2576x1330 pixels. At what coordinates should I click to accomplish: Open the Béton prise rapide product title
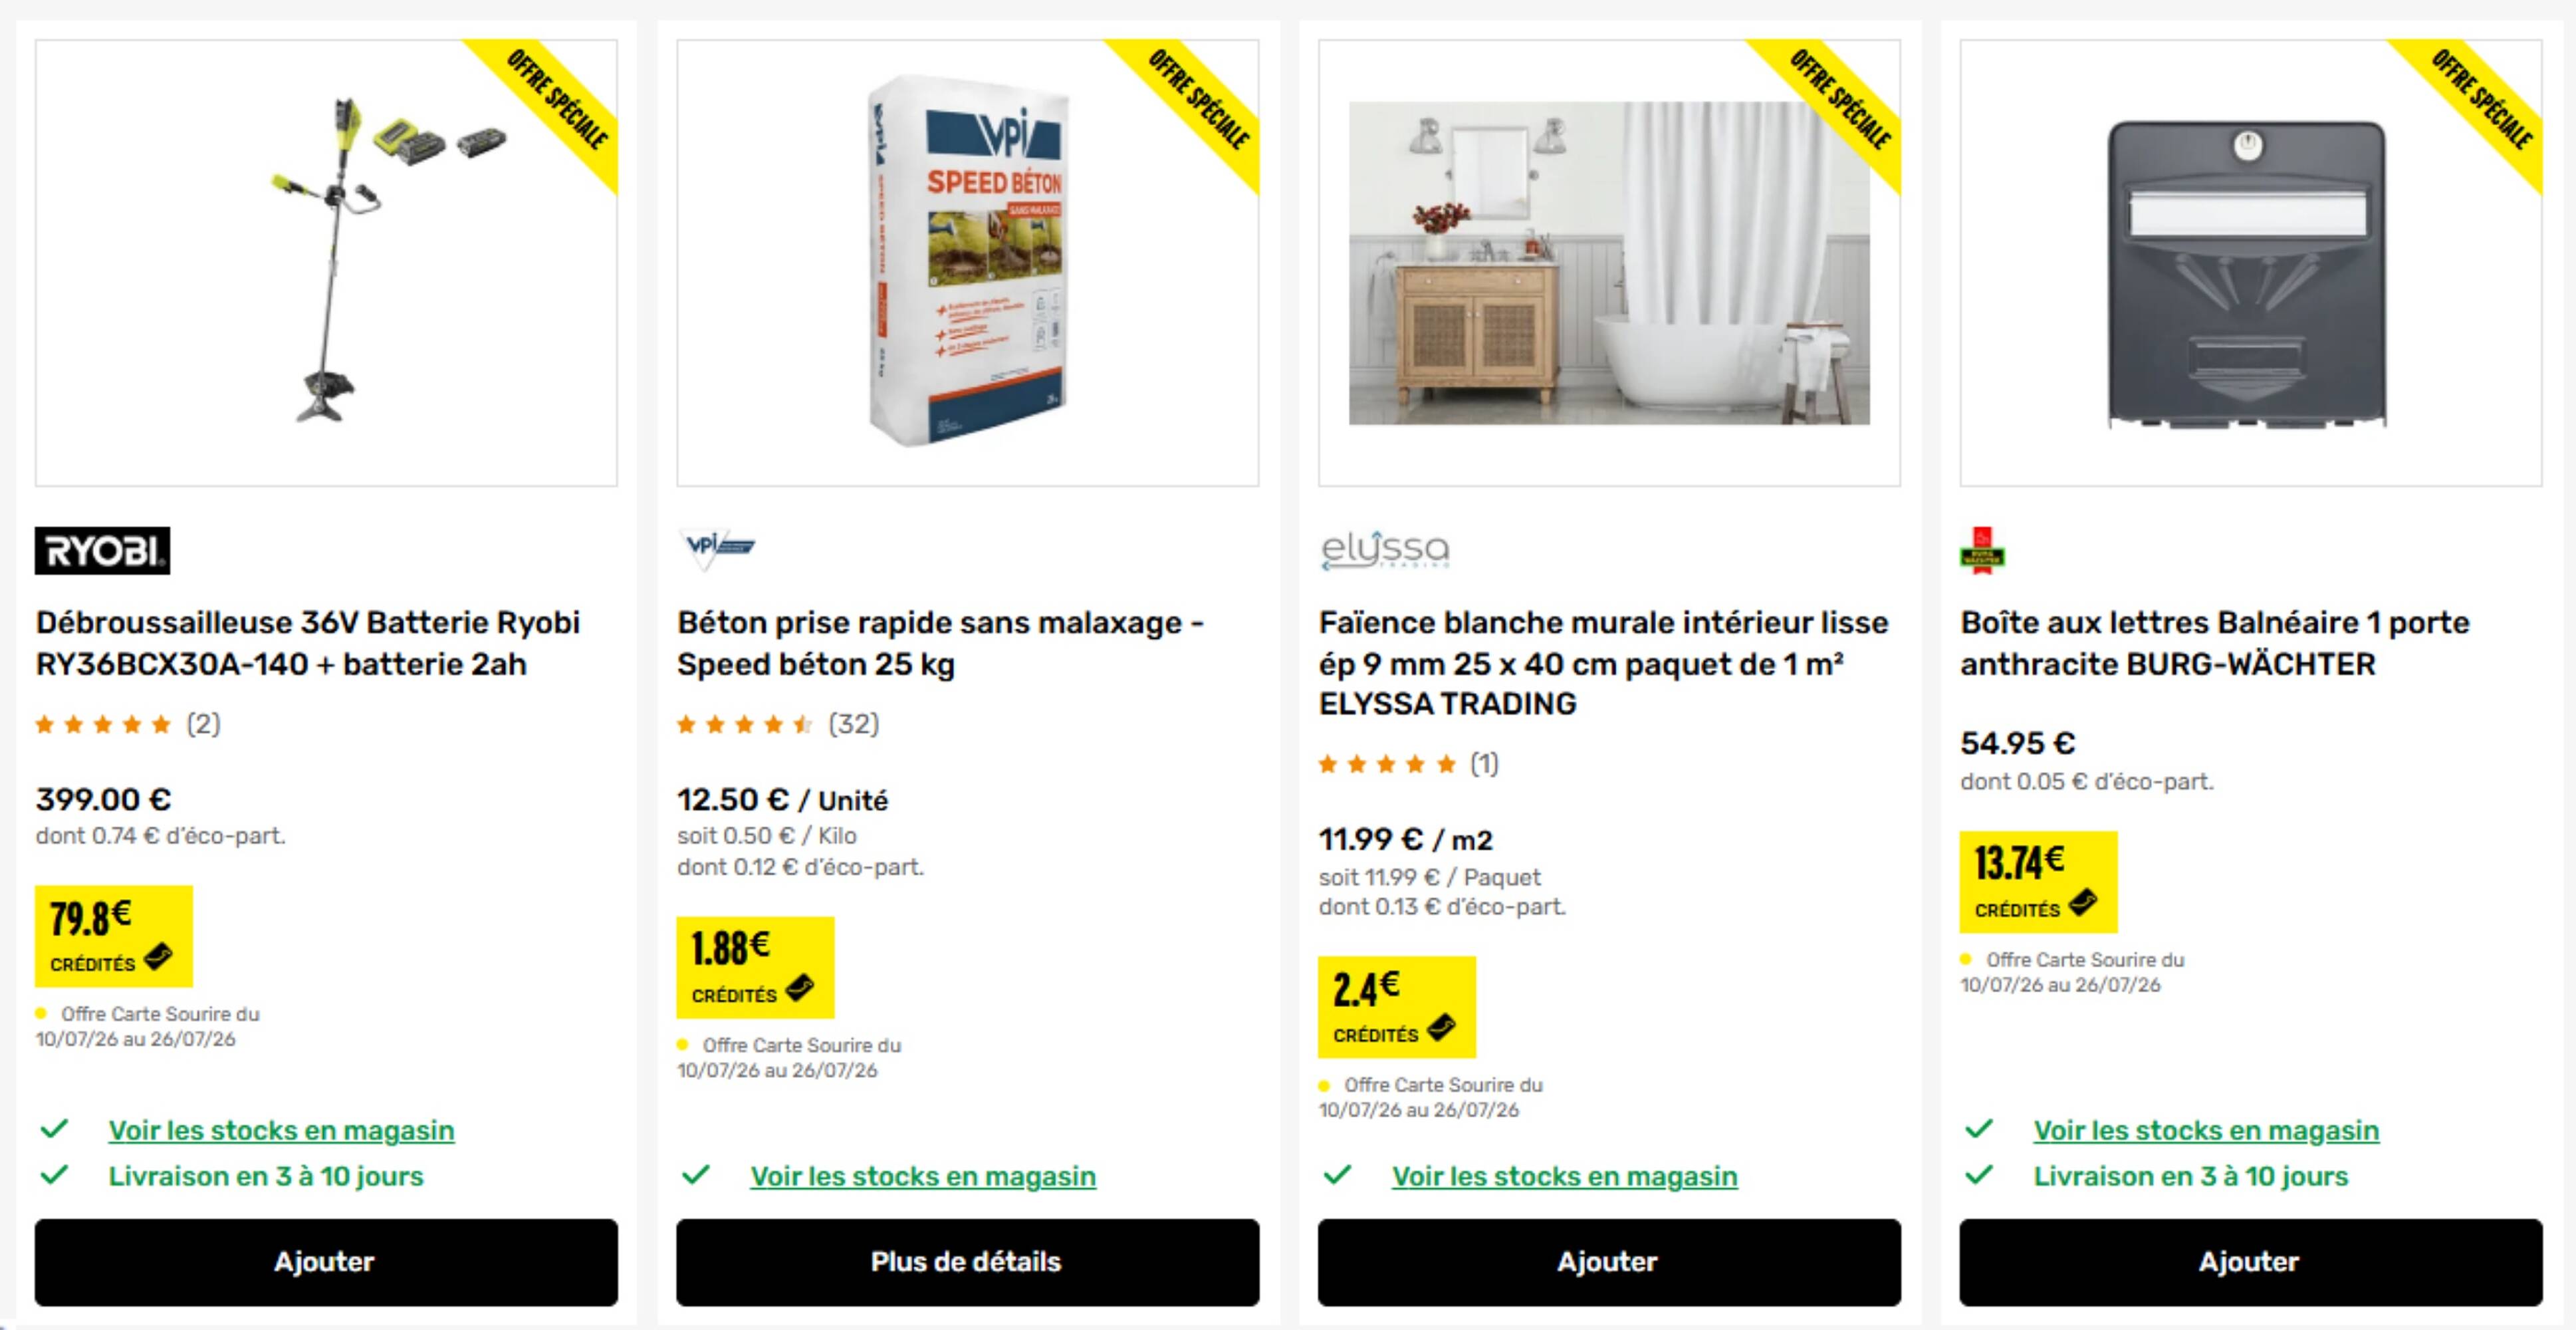point(940,643)
